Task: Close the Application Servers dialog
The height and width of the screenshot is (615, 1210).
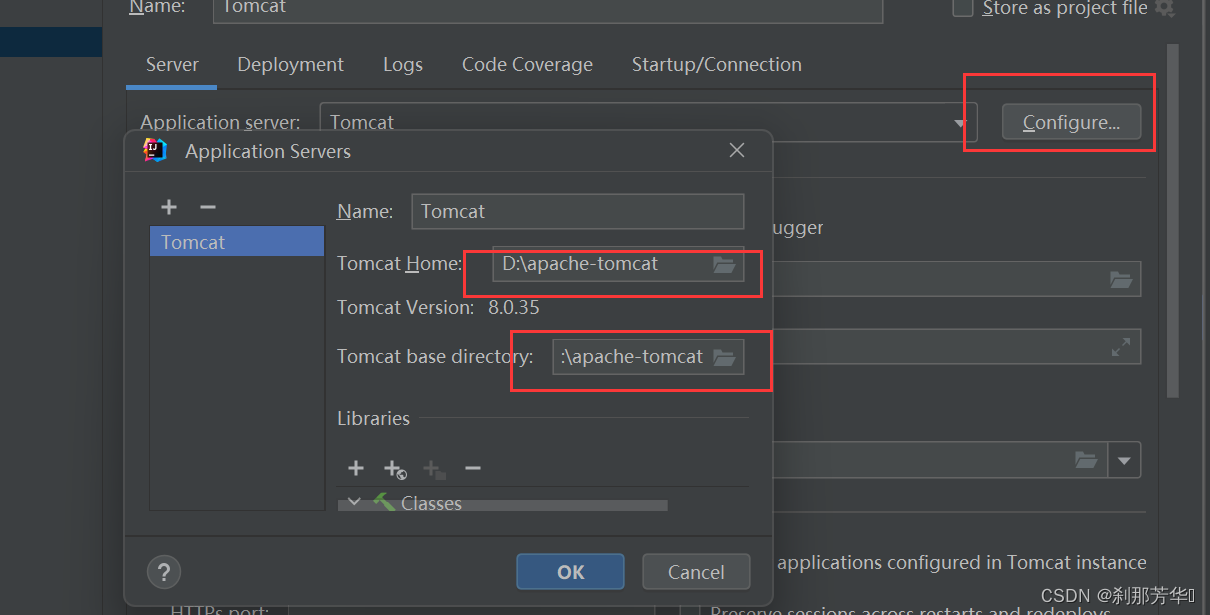Action: (x=737, y=151)
